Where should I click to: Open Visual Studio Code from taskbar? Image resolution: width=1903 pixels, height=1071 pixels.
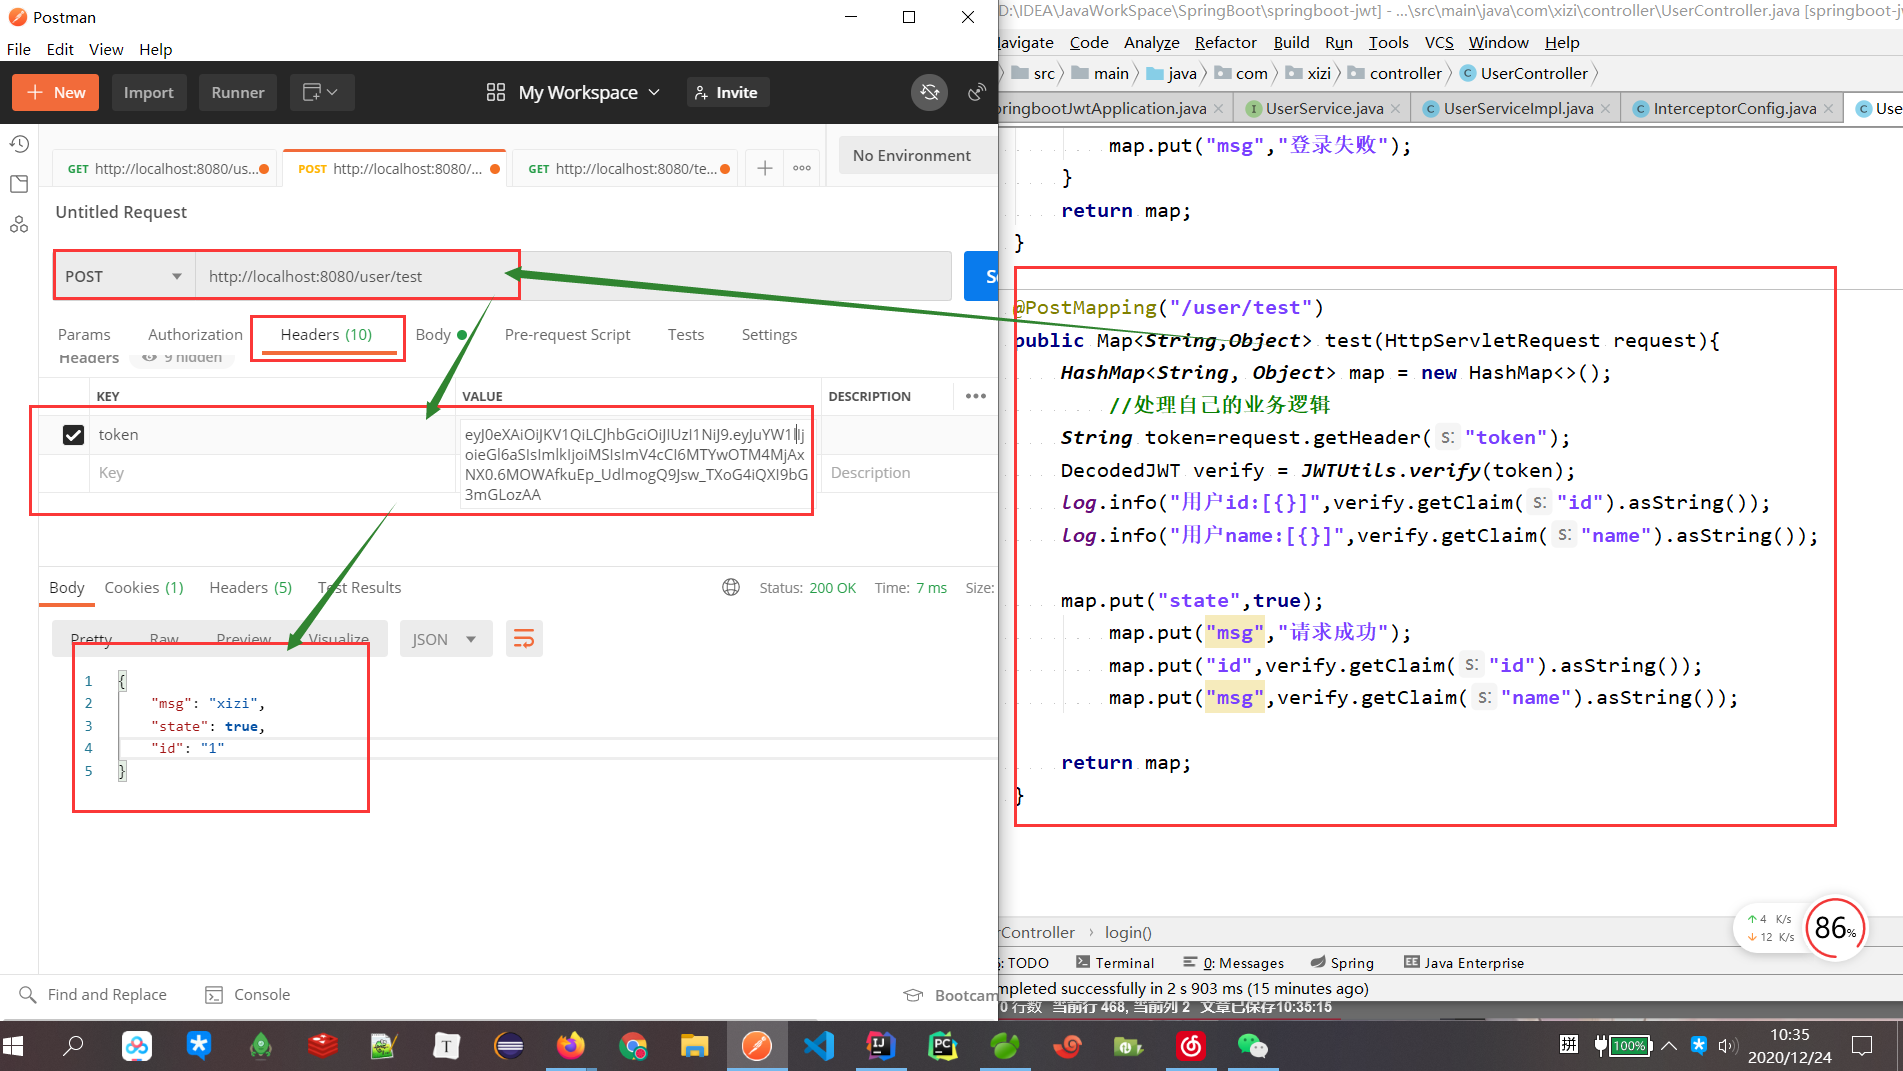tap(819, 1046)
